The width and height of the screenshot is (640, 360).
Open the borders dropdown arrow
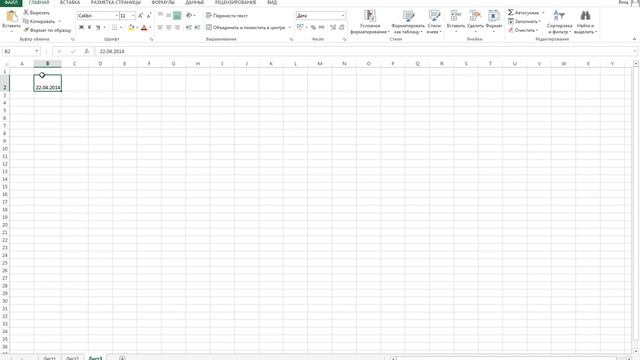tap(121, 27)
